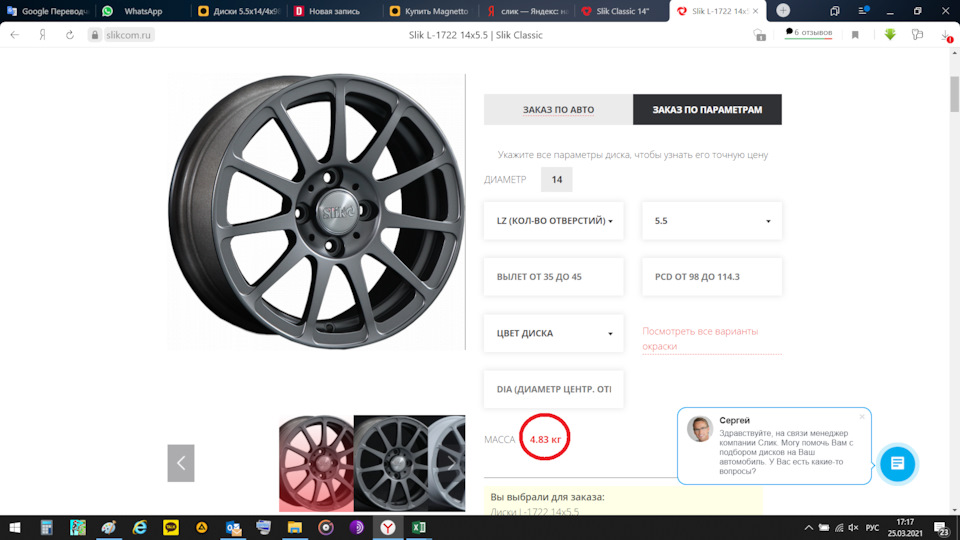Image resolution: width=960 pixels, height=540 pixels.
Task: Switch to the Новая запись tab
Action: (335, 11)
